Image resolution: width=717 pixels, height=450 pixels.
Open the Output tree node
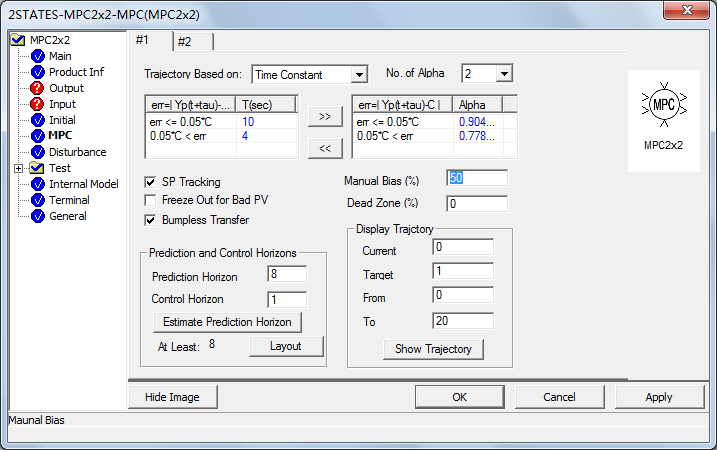coord(66,88)
